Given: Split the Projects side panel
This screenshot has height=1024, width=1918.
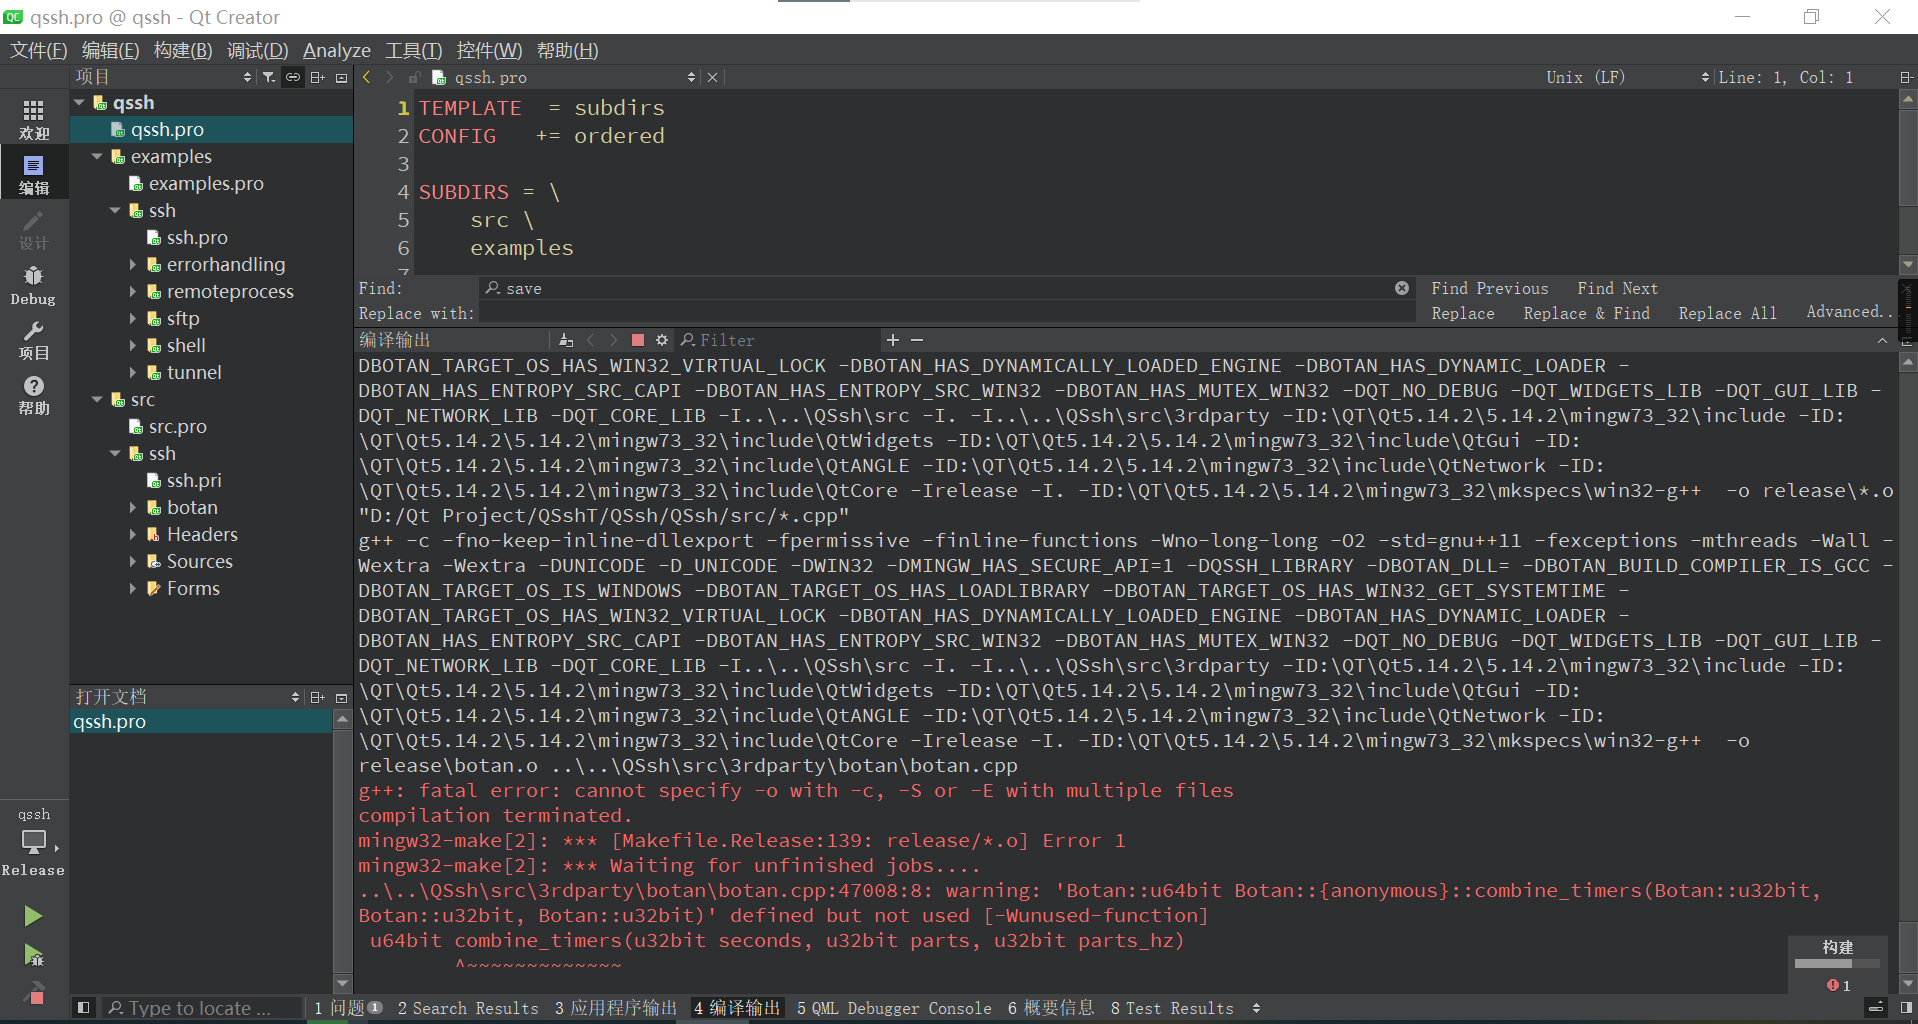Looking at the screenshot, I should tap(318, 77).
